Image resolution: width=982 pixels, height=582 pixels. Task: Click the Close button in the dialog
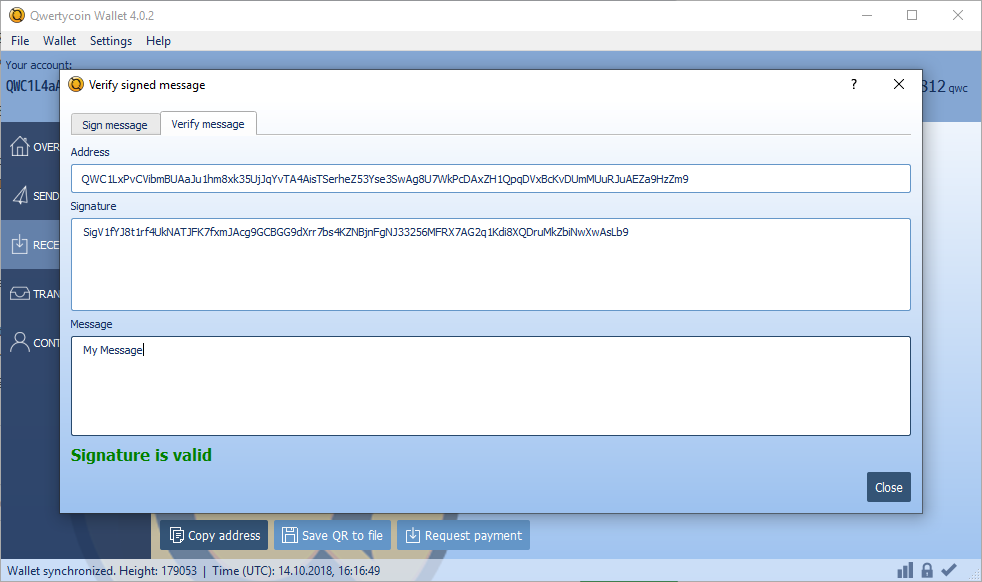889,487
